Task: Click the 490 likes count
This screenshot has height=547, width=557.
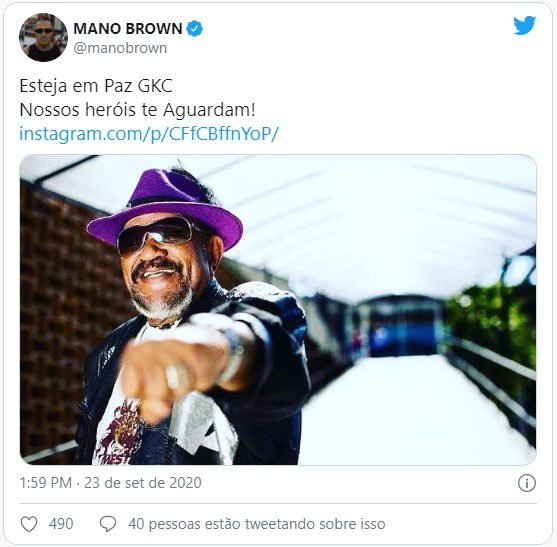Action: point(61,524)
